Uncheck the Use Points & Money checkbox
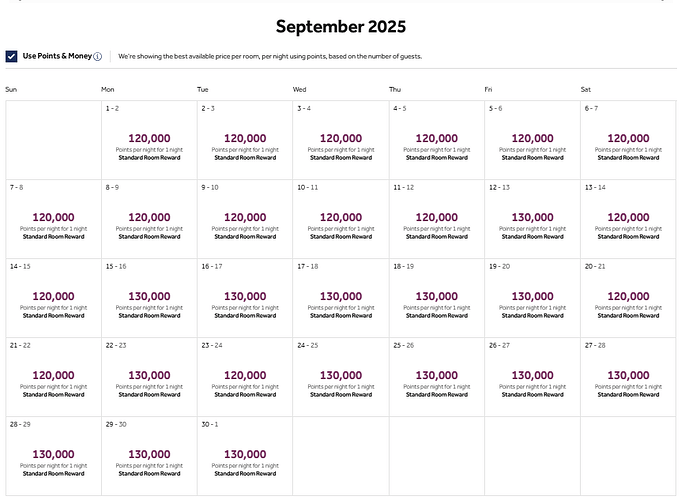This screenshot has height=500, width=684. 11,56
